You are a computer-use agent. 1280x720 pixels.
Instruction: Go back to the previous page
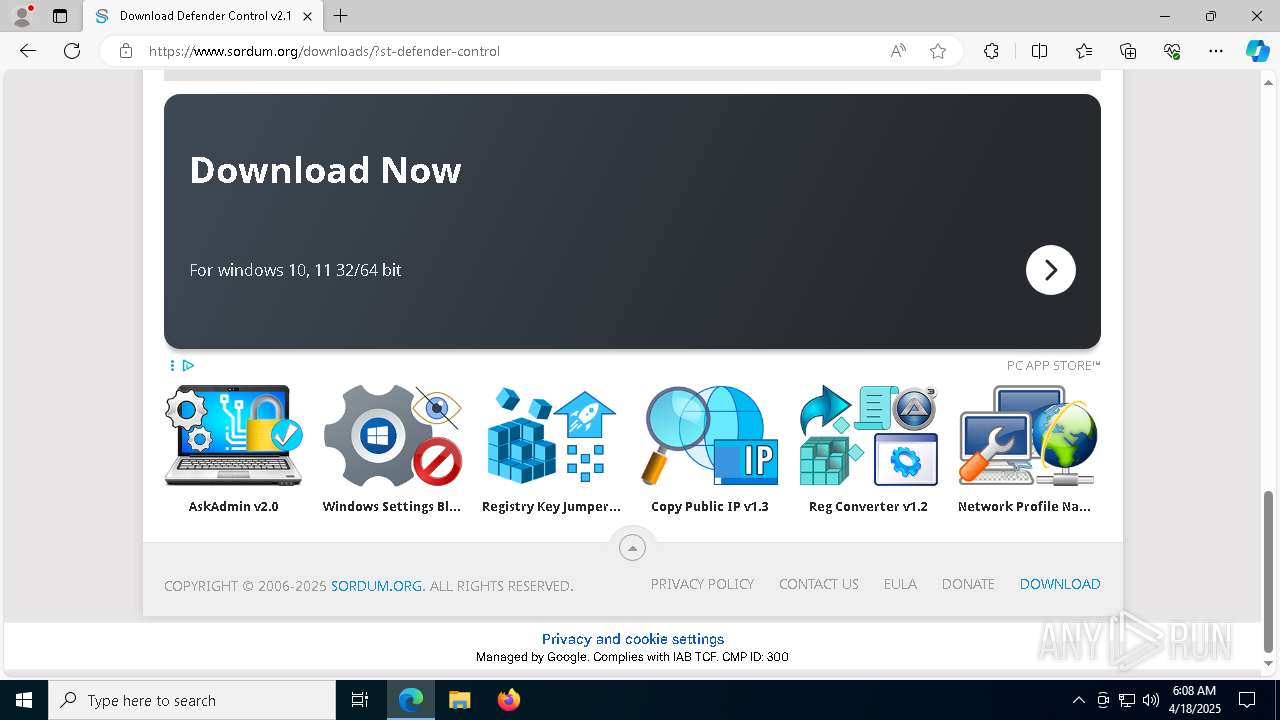(x=28, y=51)
